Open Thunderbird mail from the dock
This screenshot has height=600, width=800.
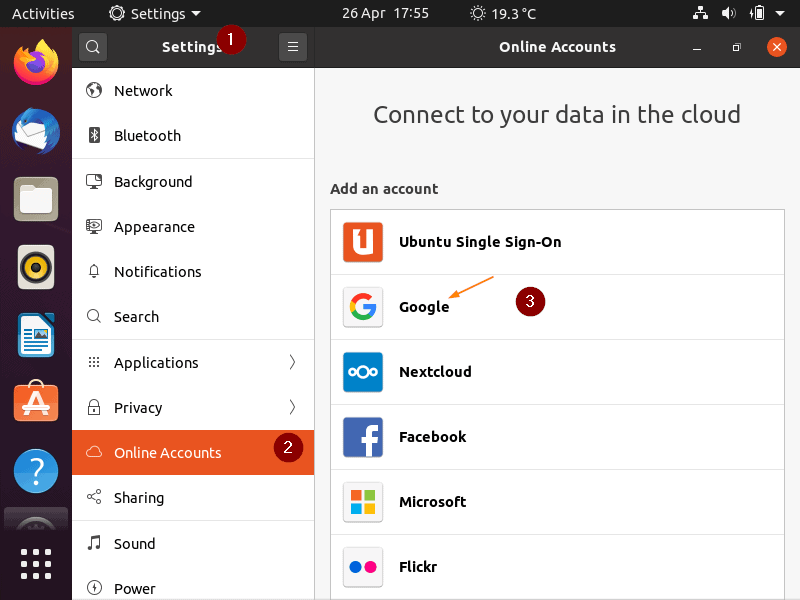click(x=36, y=131)
